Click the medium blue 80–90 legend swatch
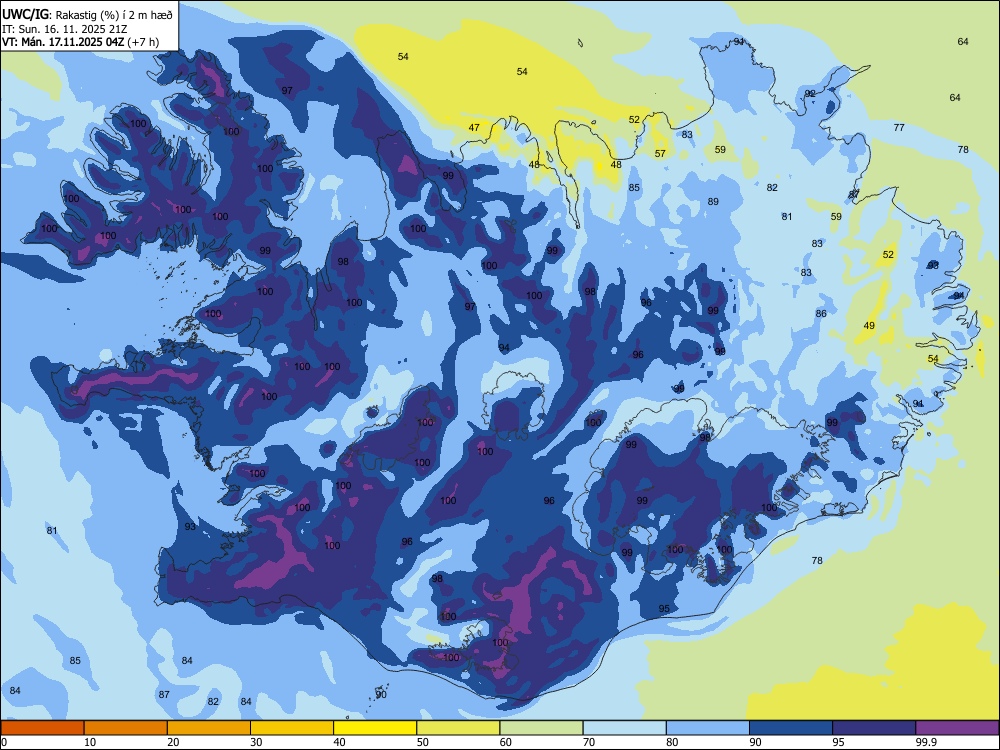1000x750 pixels. [x=707, y=728]
